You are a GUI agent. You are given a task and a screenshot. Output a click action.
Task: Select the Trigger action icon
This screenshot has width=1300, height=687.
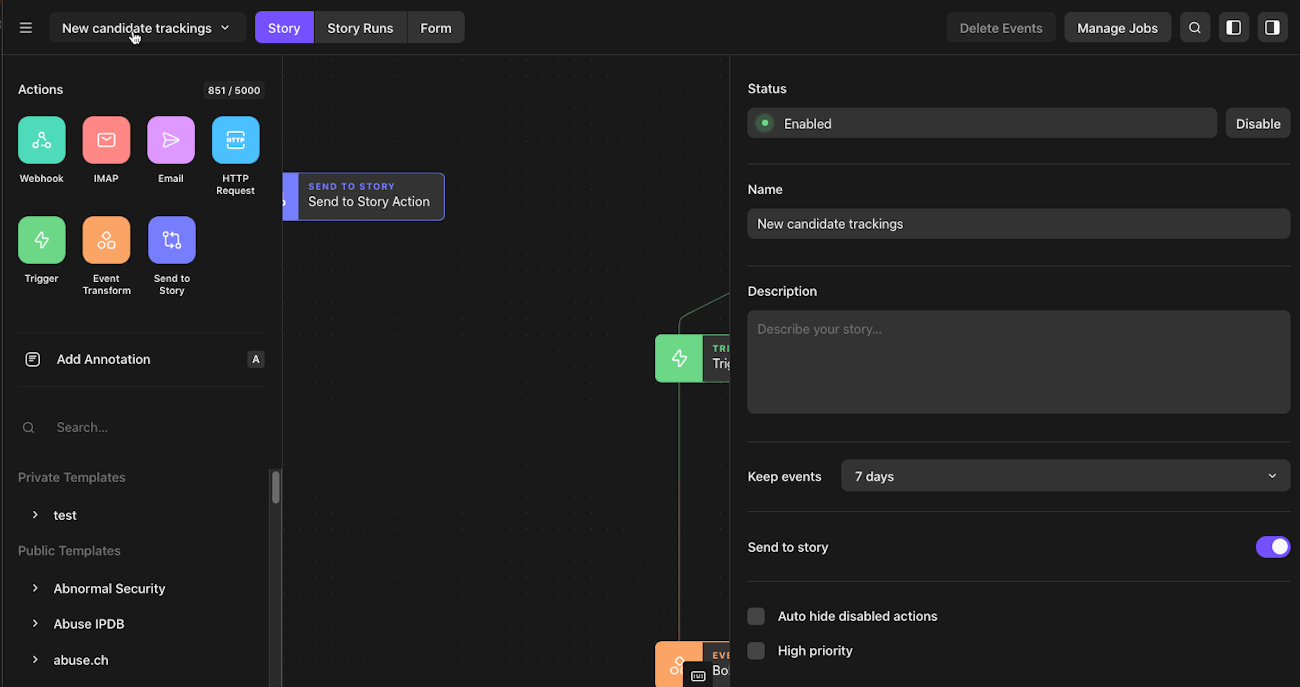(x=42, y=240)
